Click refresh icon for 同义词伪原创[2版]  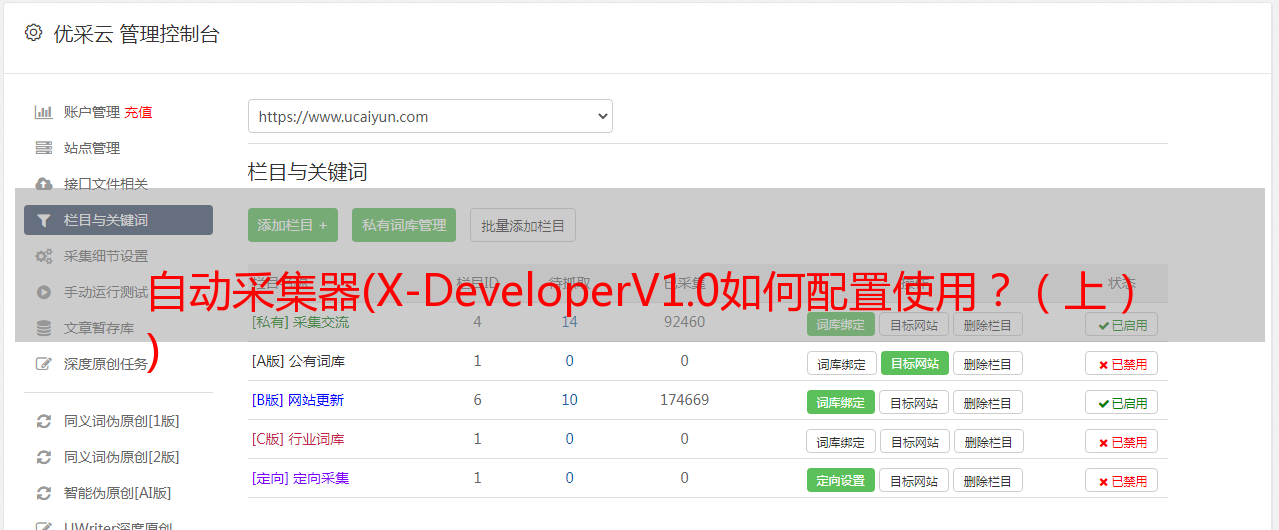tap(43, 457)
